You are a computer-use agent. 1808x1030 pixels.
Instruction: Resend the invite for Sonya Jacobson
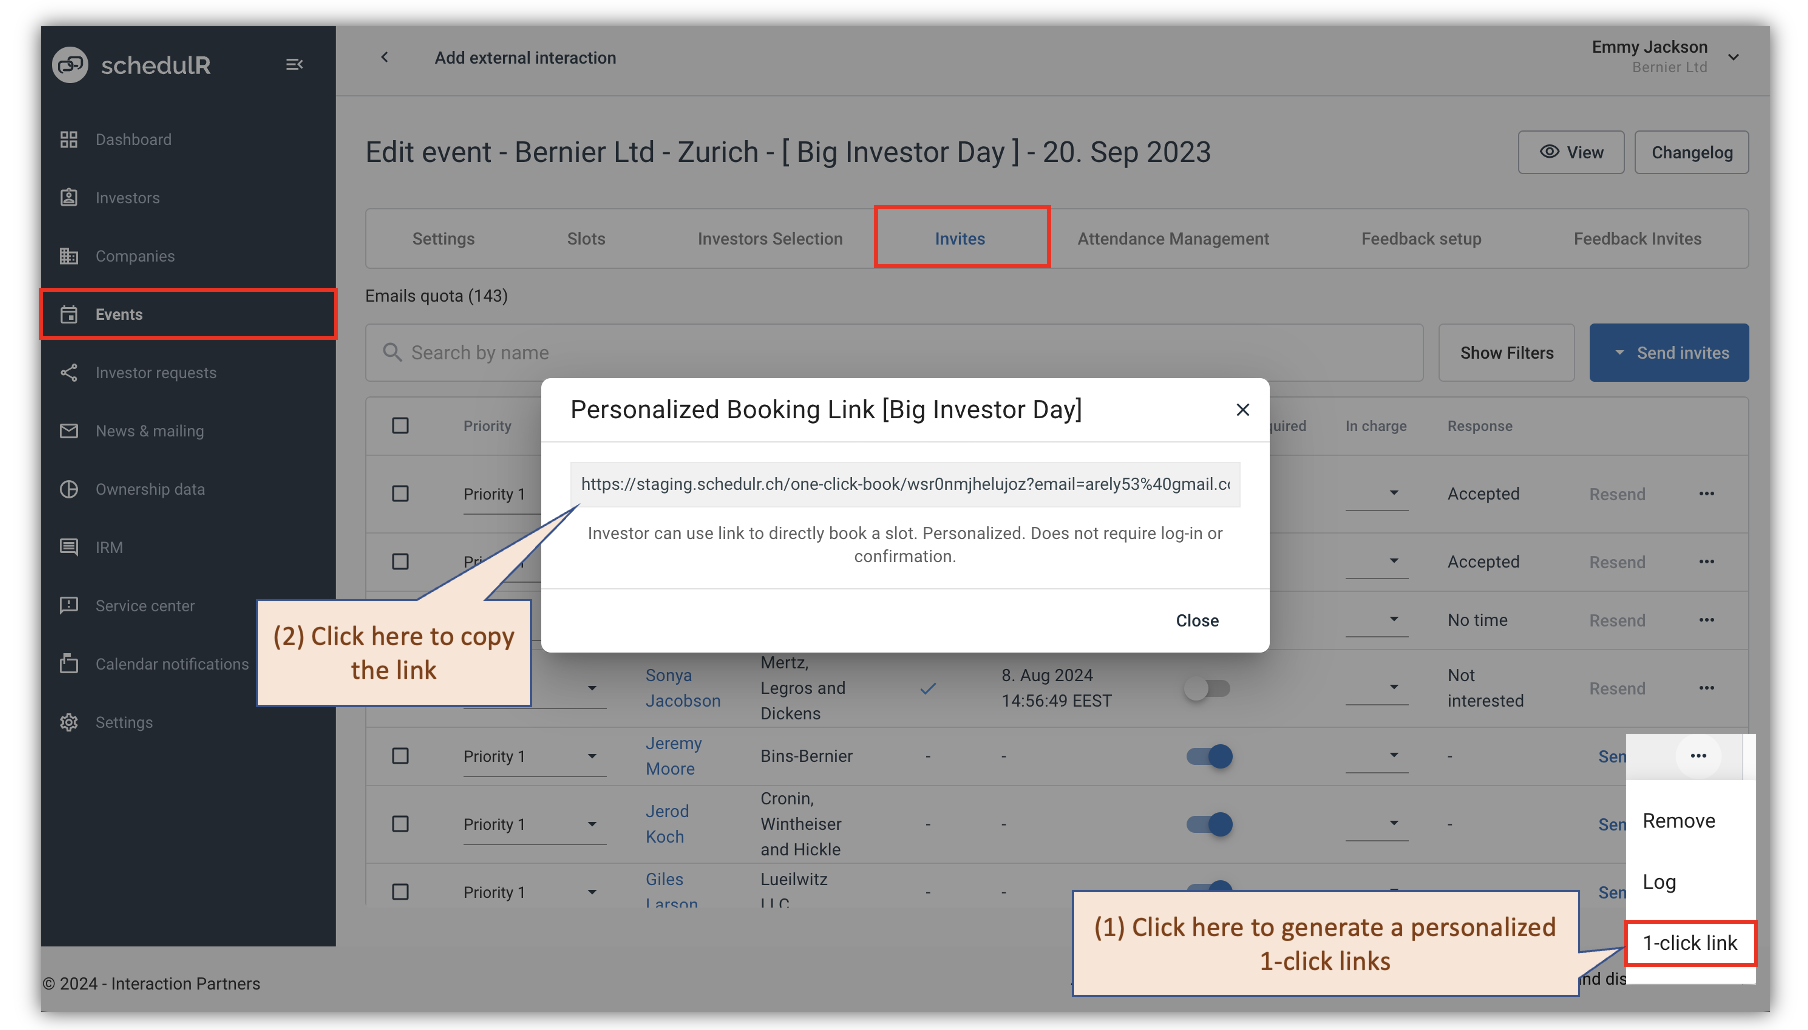click(1616, 688)
